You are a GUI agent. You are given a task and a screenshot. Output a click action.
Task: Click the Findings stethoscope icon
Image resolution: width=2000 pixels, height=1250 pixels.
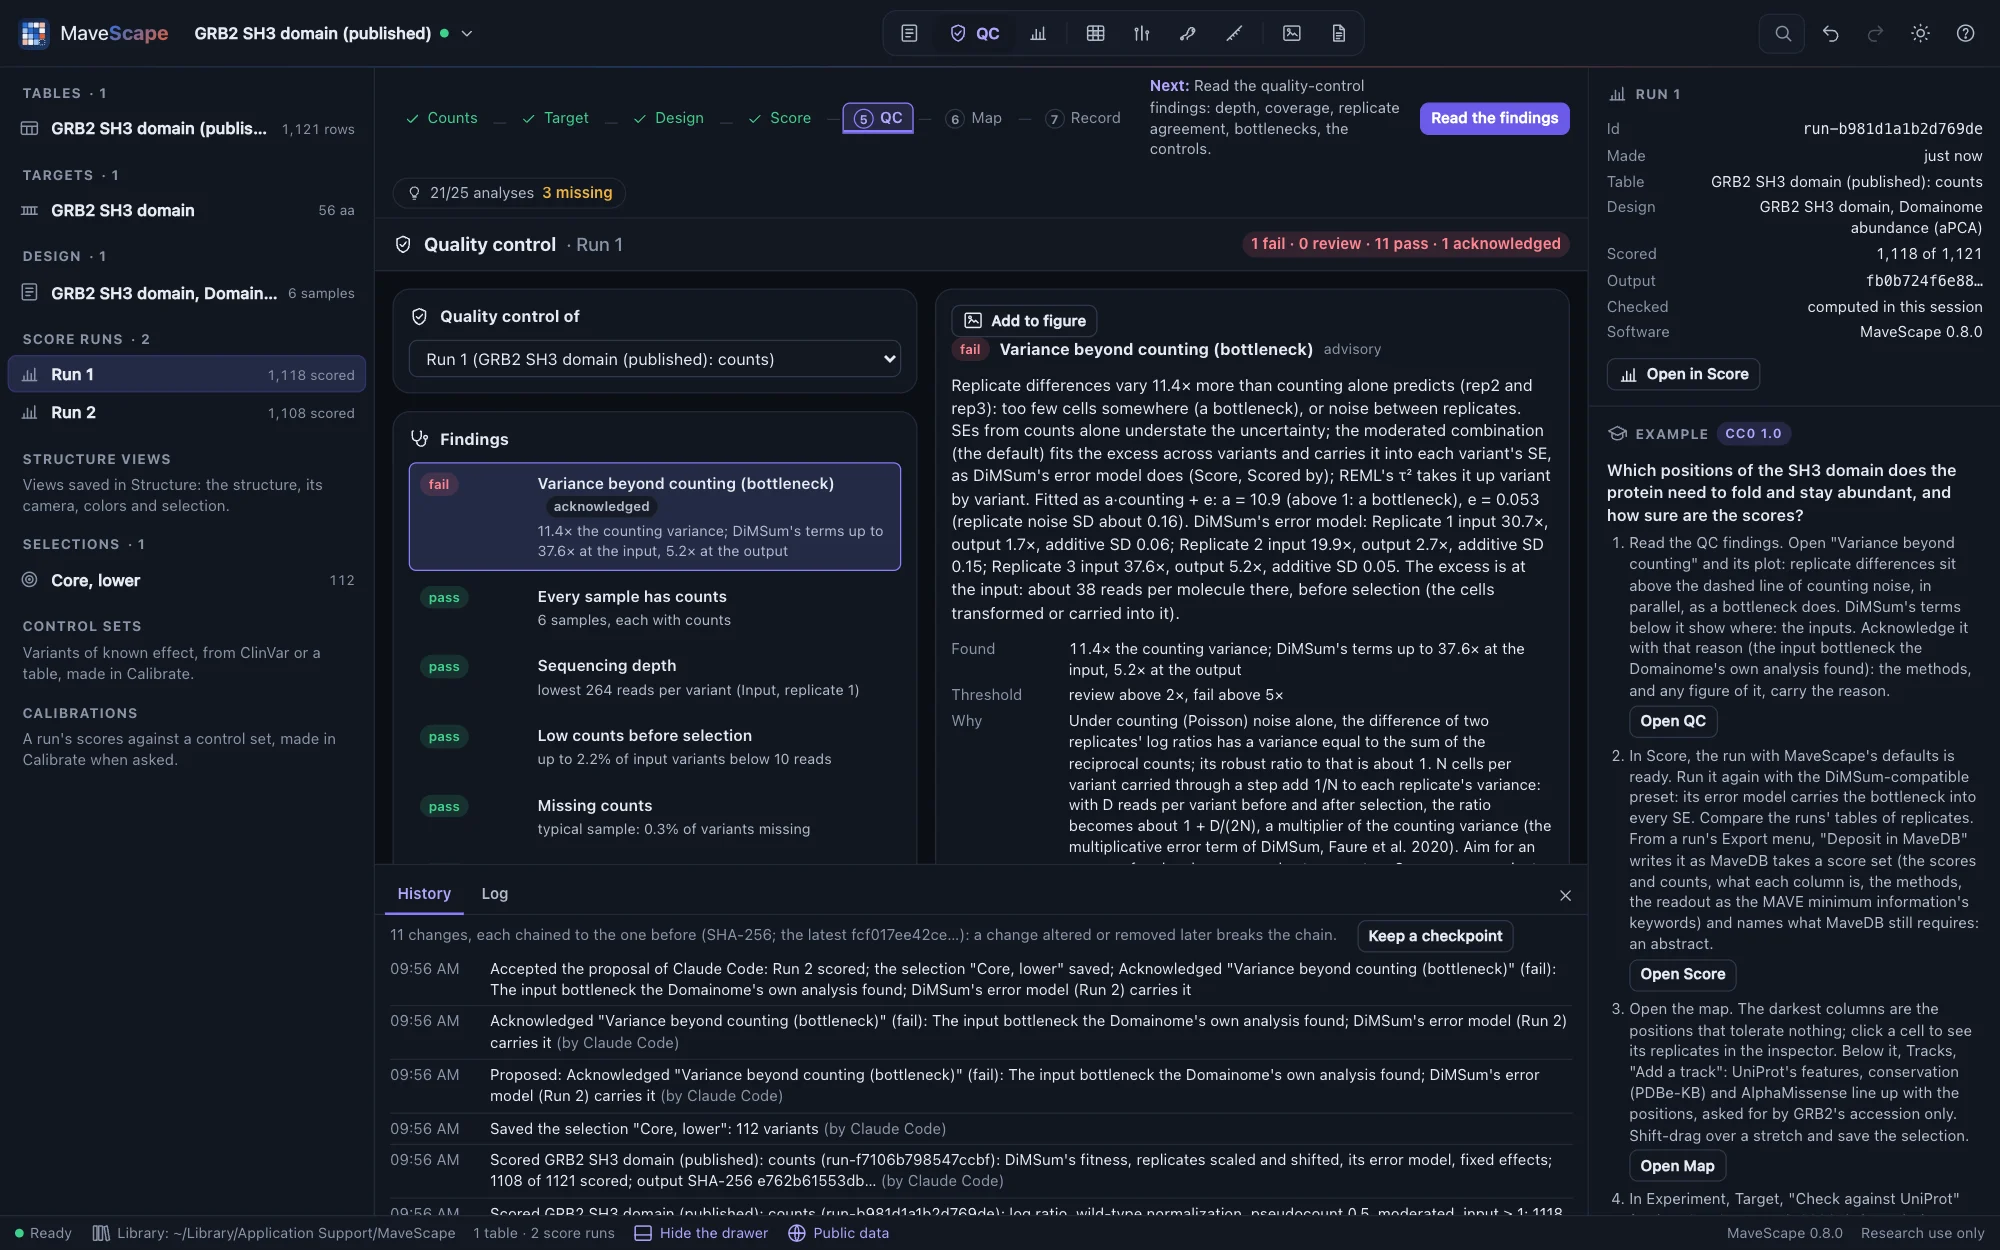(x=419, y=439)
